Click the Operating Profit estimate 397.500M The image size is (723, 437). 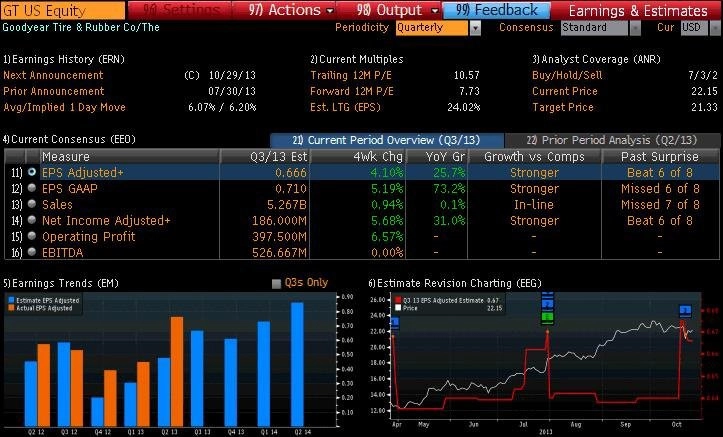[279, 236]
